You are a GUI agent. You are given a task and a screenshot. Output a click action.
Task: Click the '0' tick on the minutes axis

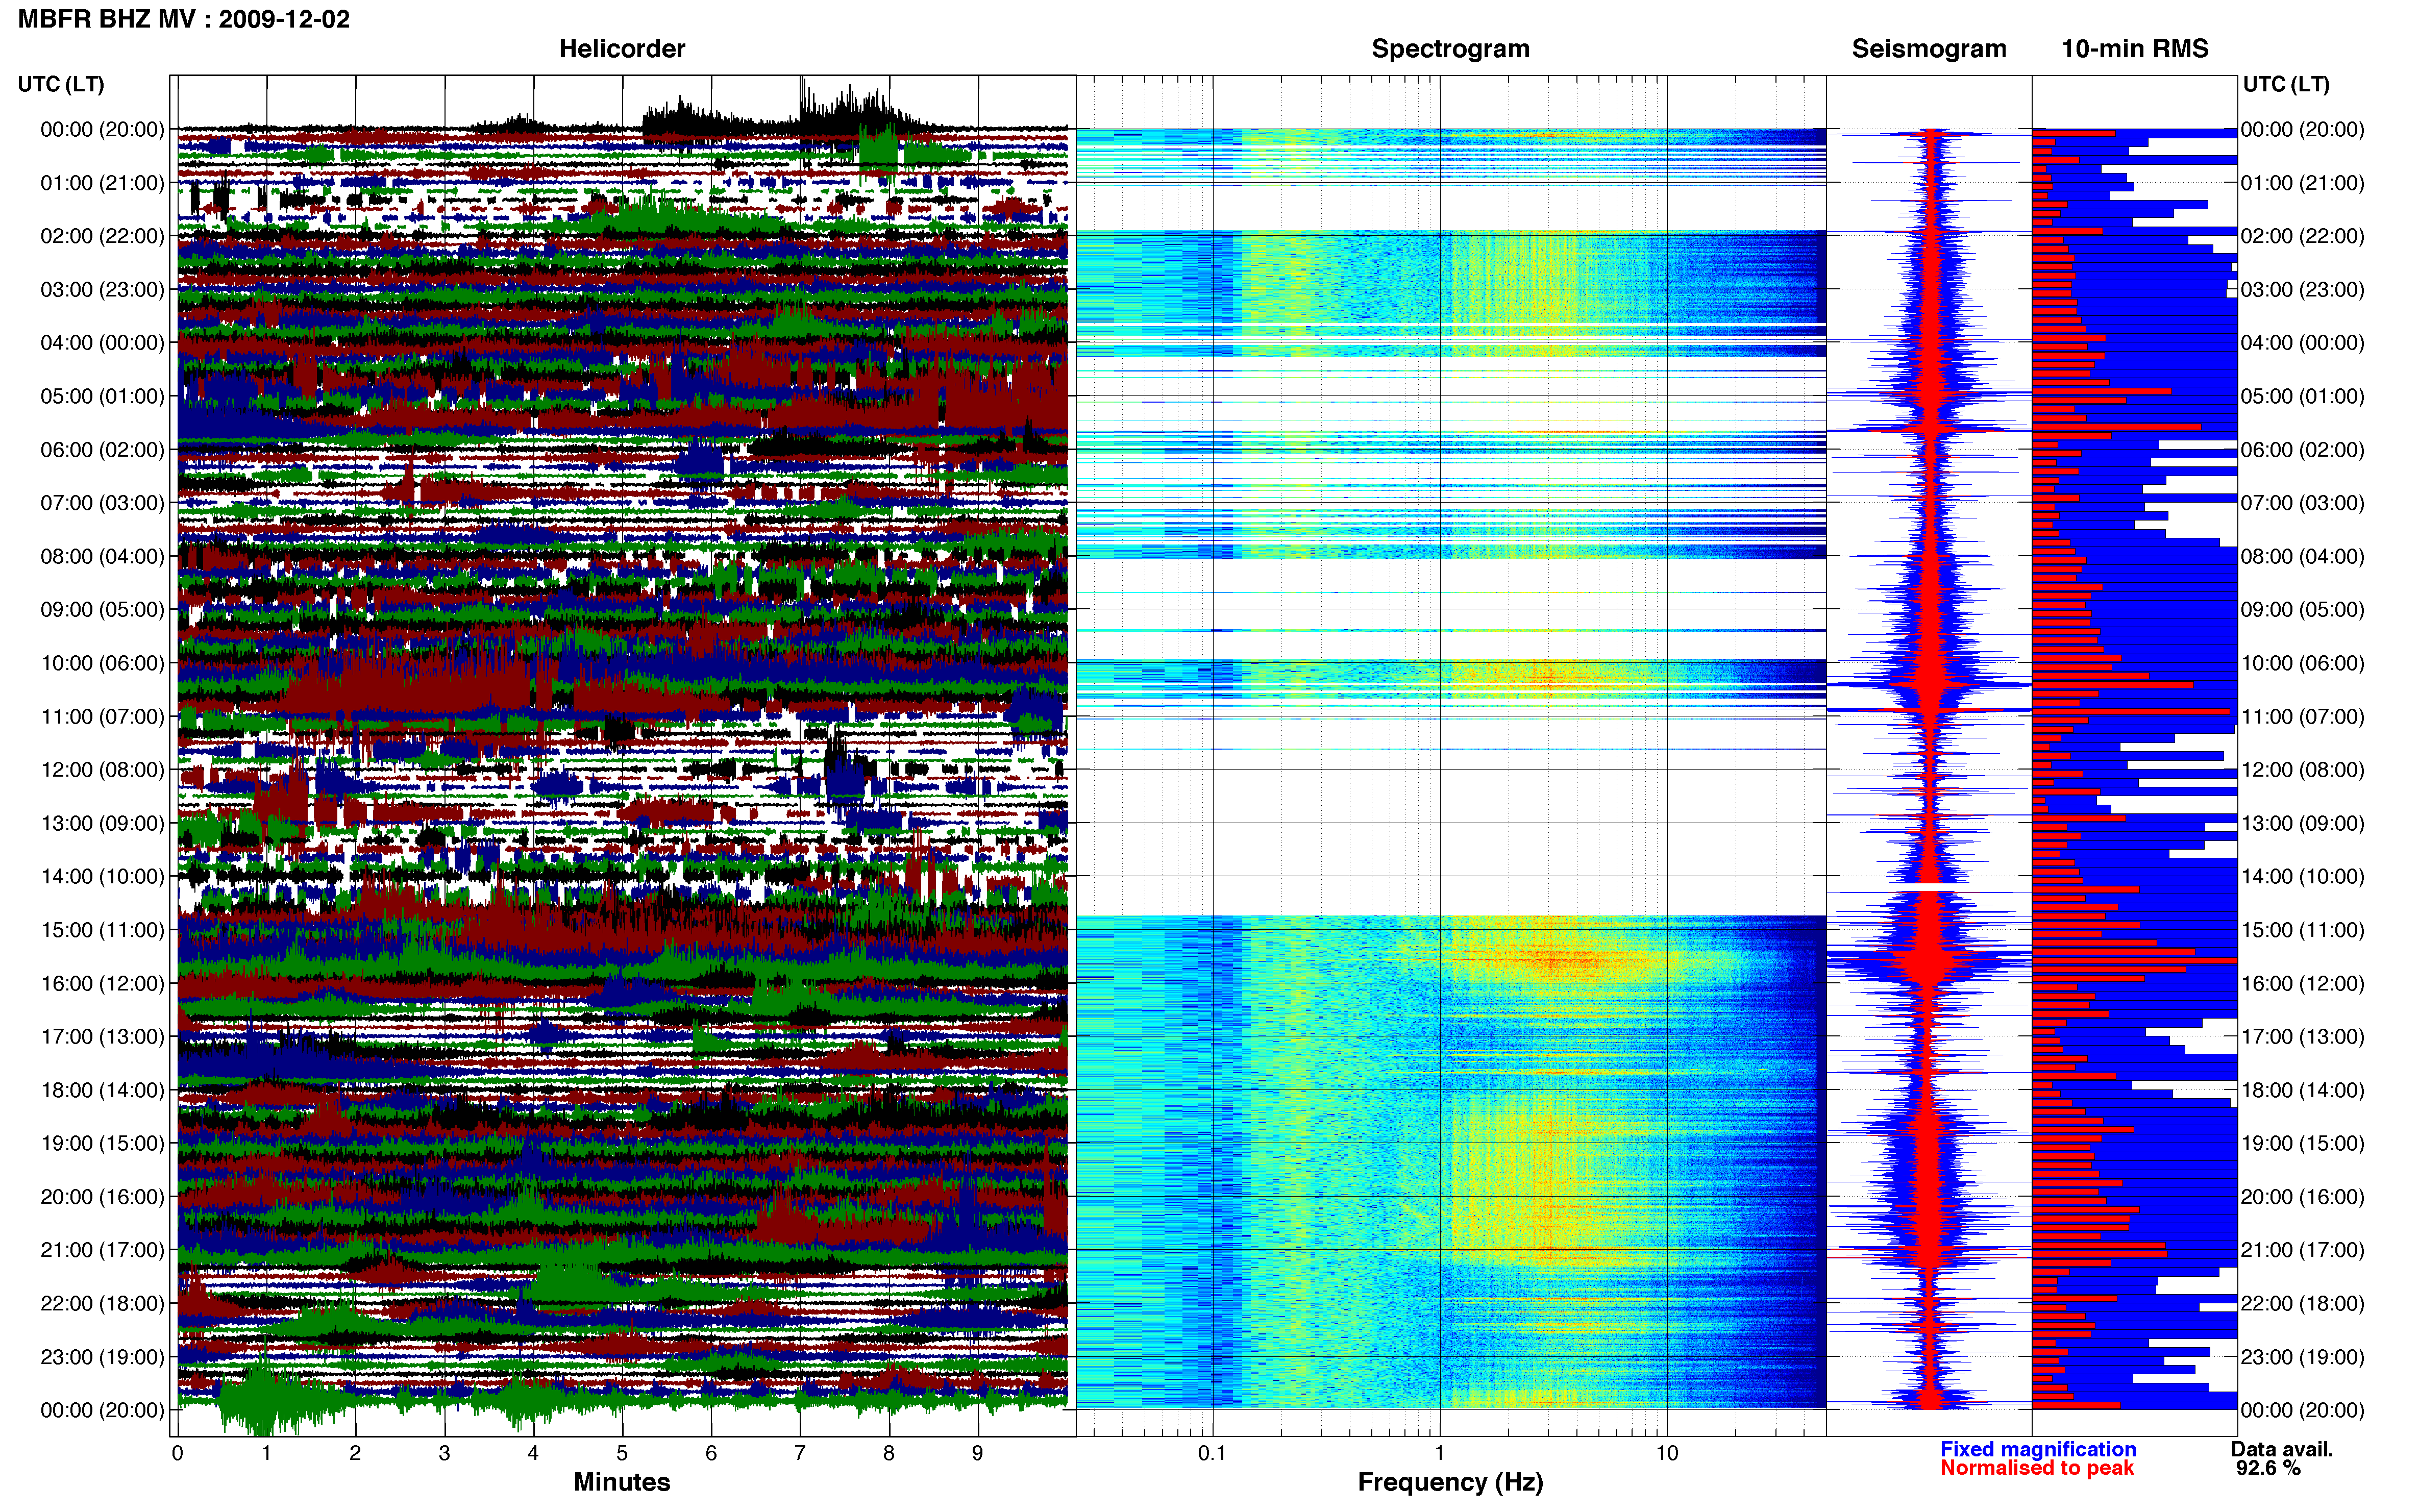point(177,1453)
